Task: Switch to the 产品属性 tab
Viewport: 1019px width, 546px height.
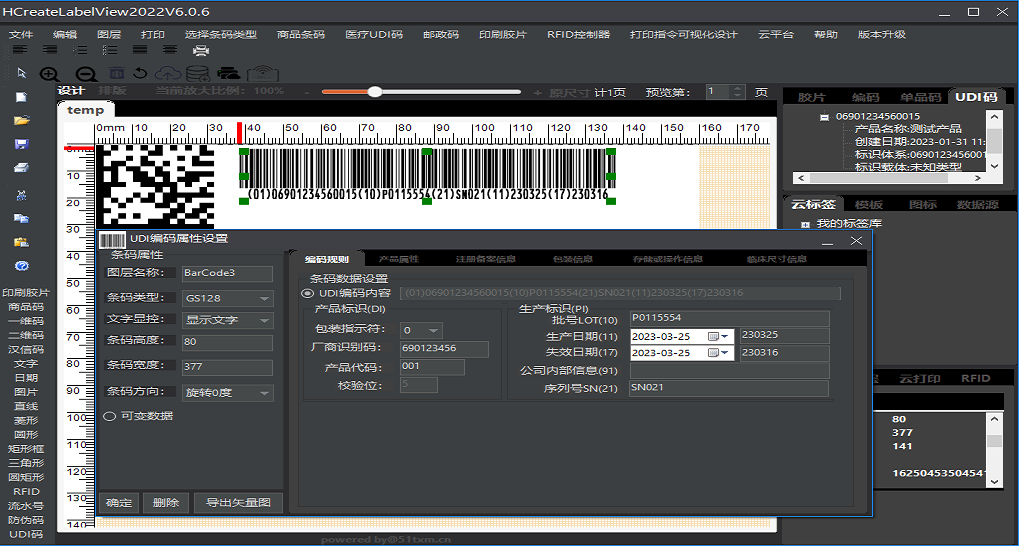Action: (398, 259)
